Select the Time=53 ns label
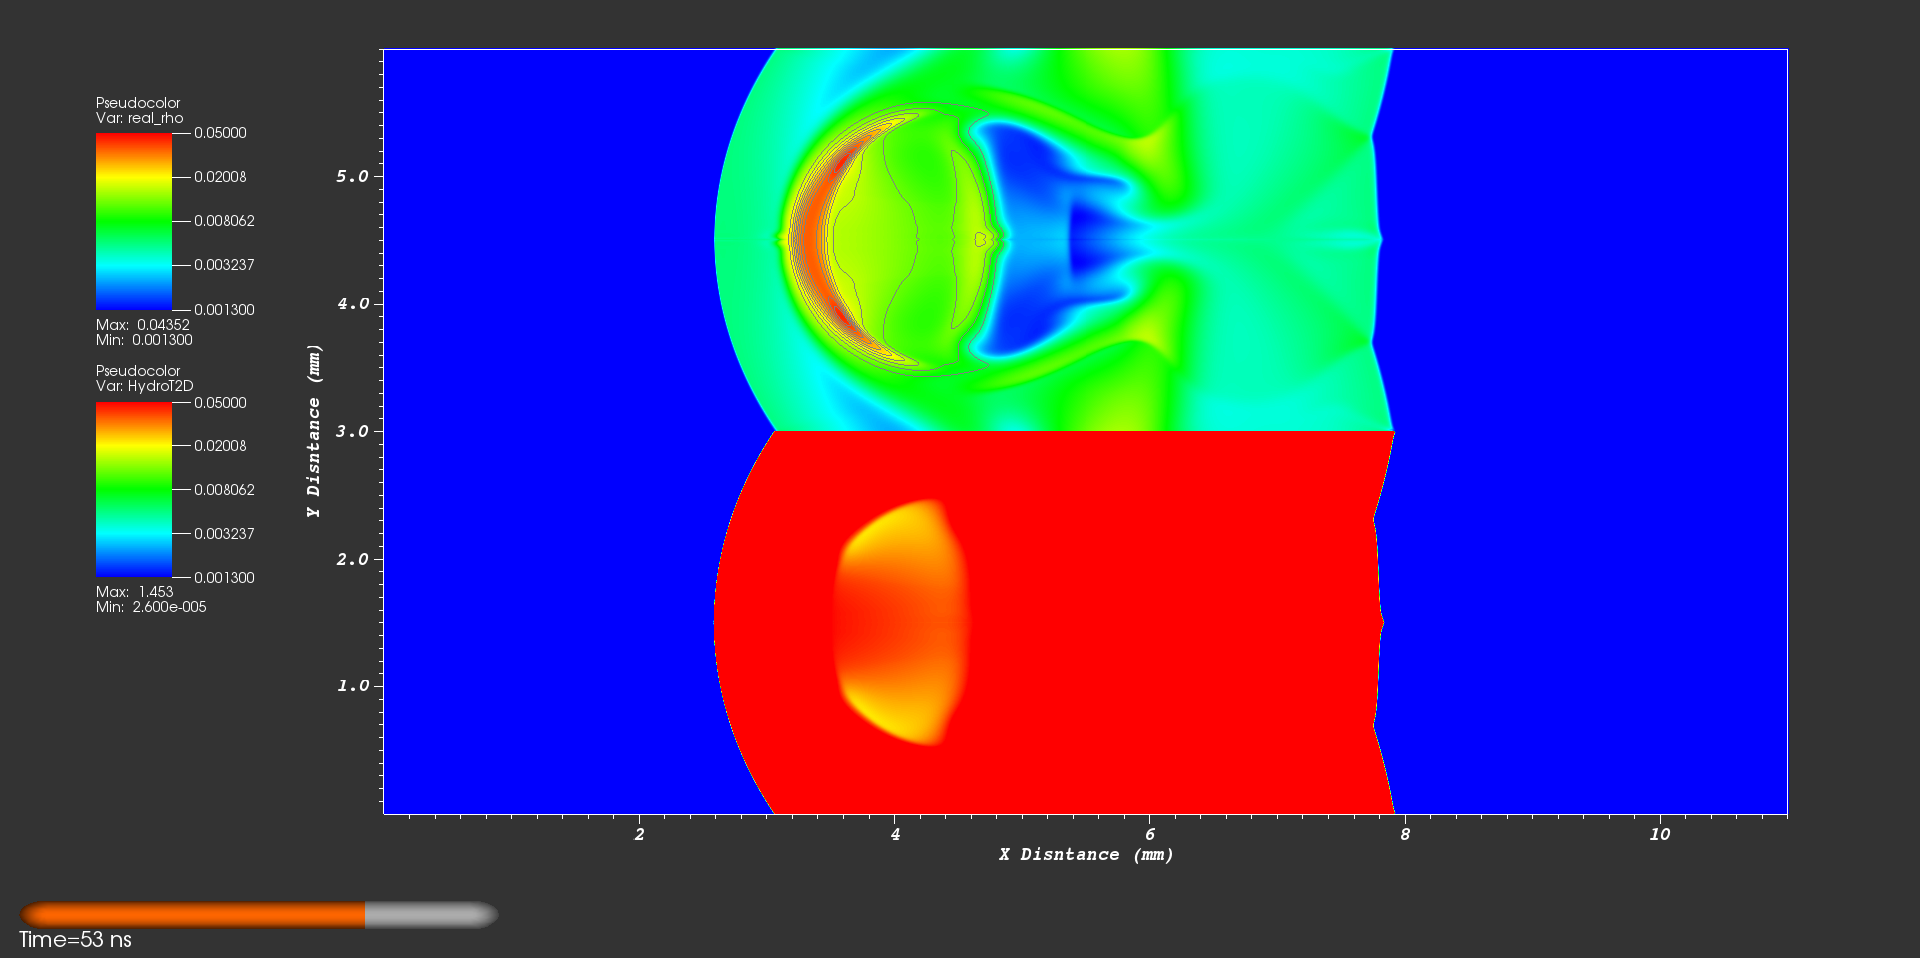The image size is (1920, 958). click(75, 940)
